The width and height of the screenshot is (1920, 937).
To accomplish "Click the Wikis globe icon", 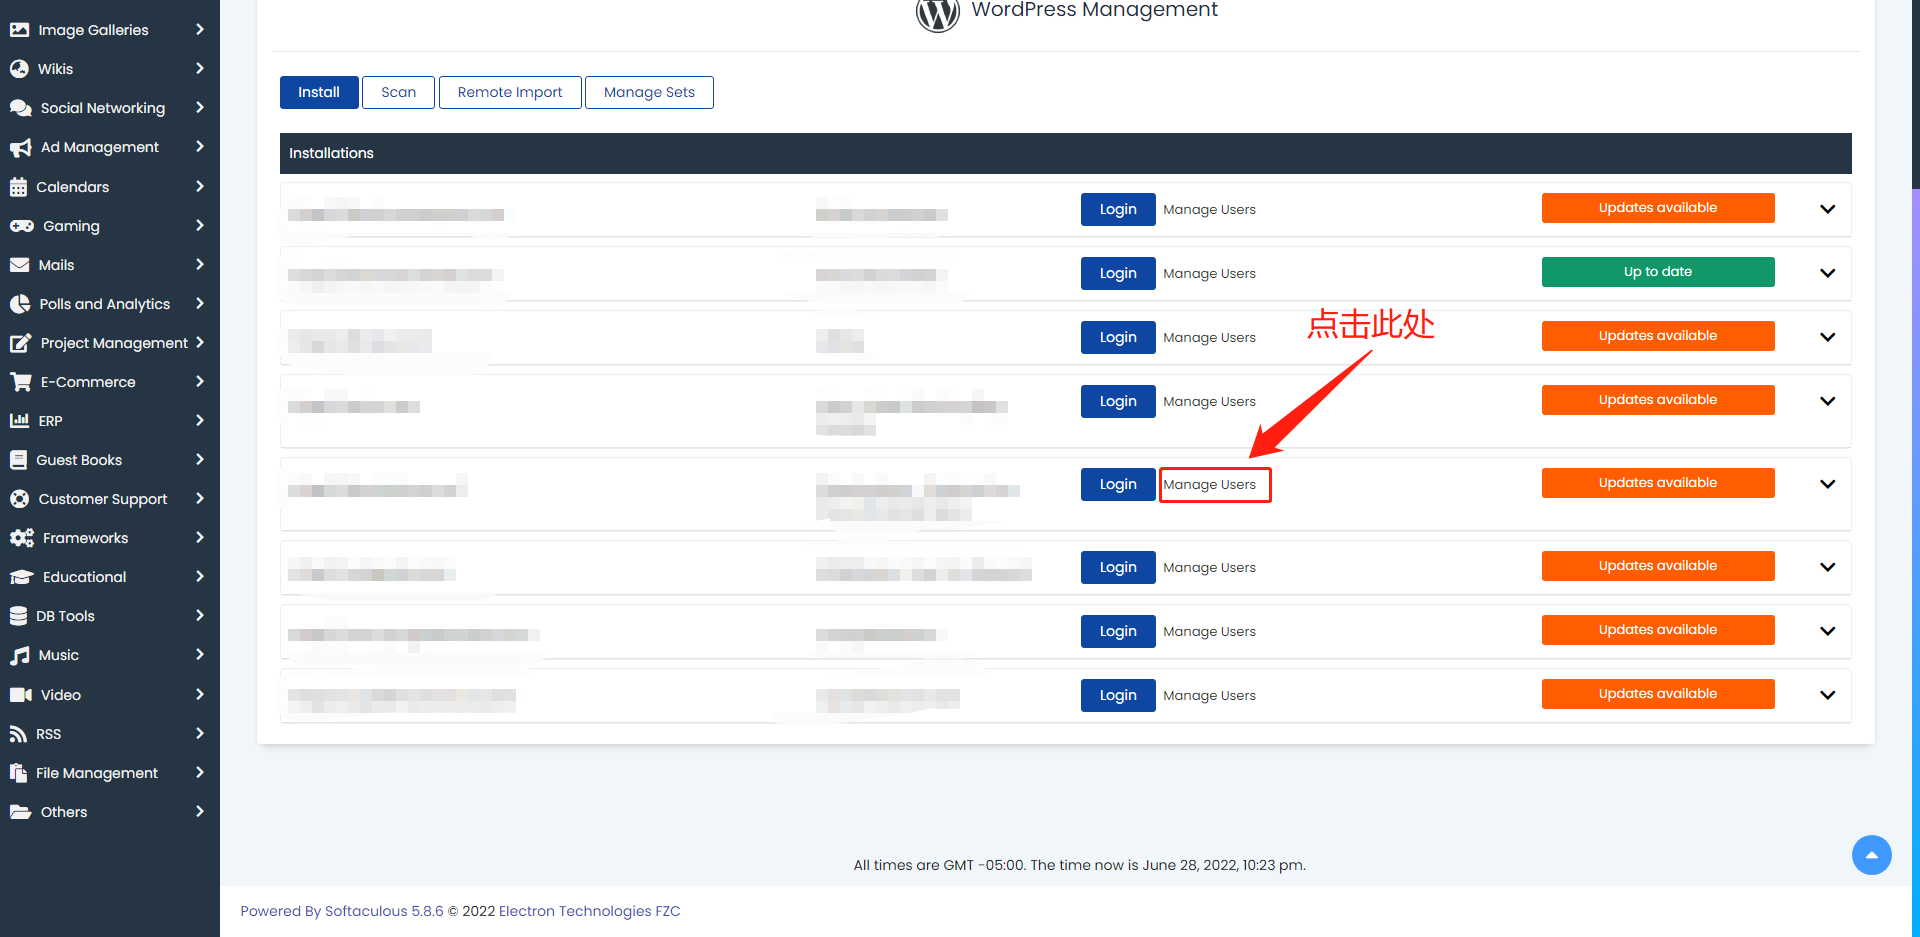I will (x=19, y=69).
